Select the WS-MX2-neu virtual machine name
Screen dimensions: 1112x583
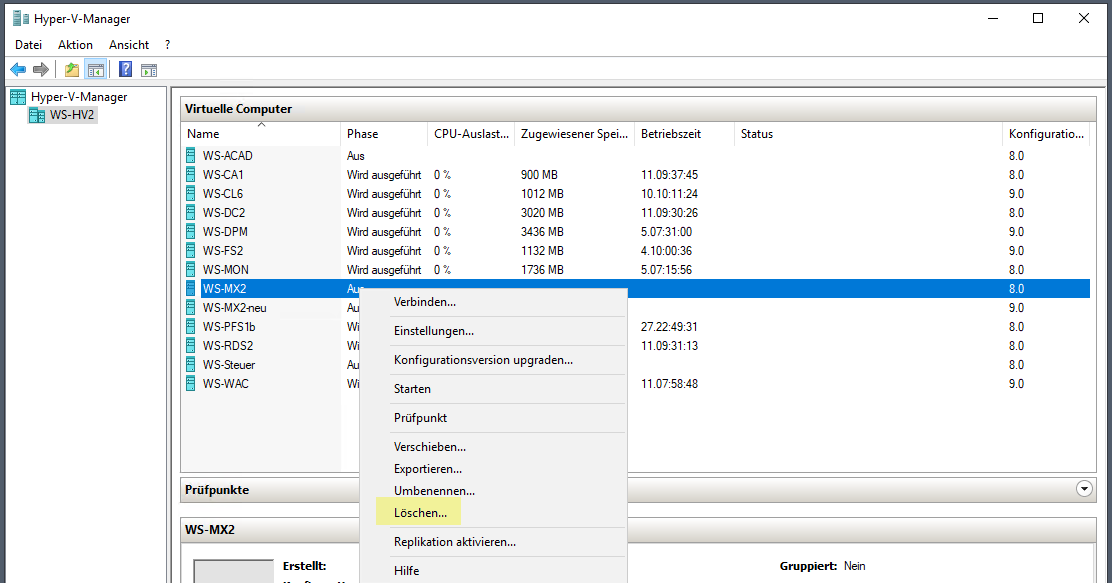tap(235, 308)
